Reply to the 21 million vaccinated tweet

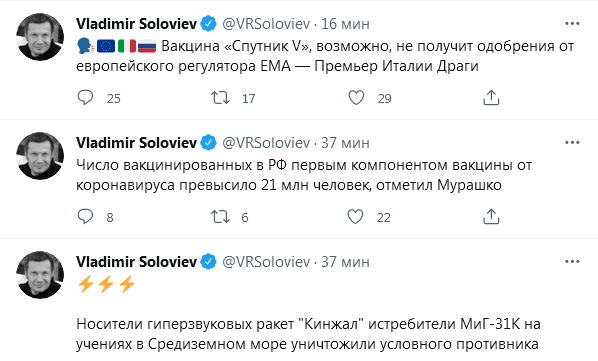(85, 217)
